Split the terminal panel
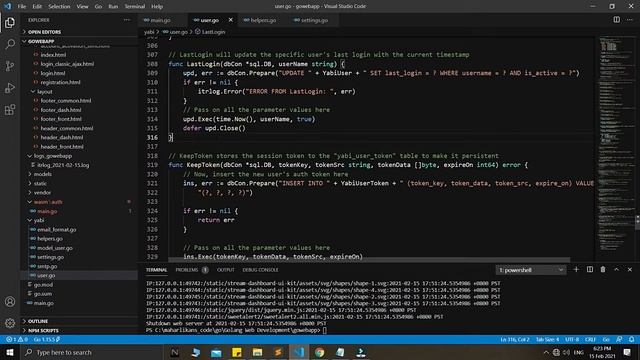The height and width of the screenshot is (360, 640). [x=590, y=269]
